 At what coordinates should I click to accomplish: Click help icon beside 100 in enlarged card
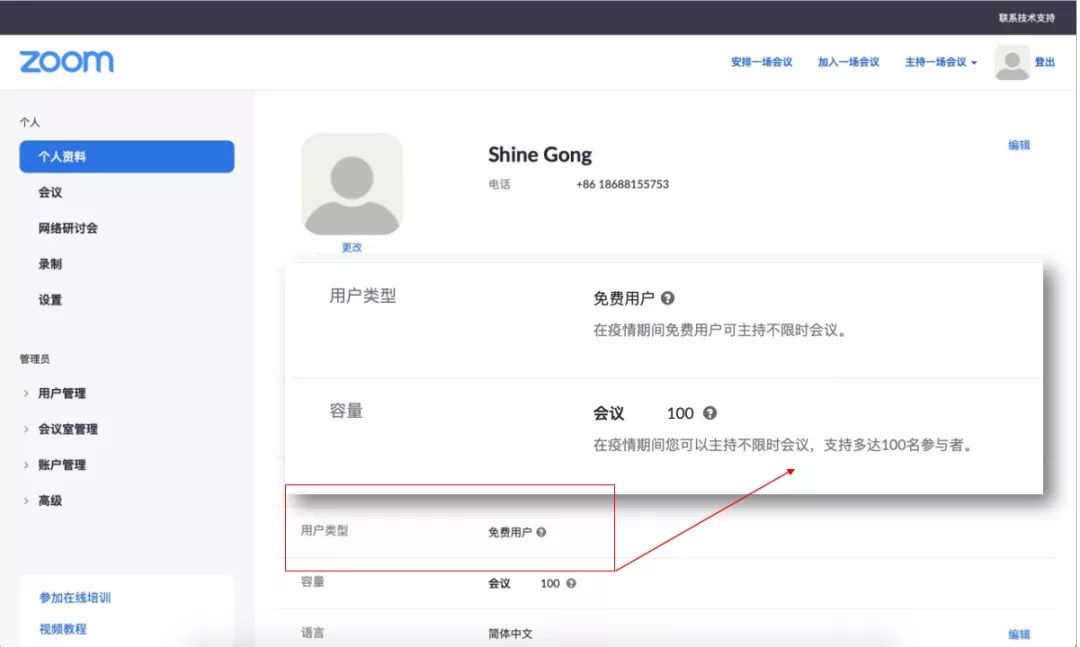(709, 413)
